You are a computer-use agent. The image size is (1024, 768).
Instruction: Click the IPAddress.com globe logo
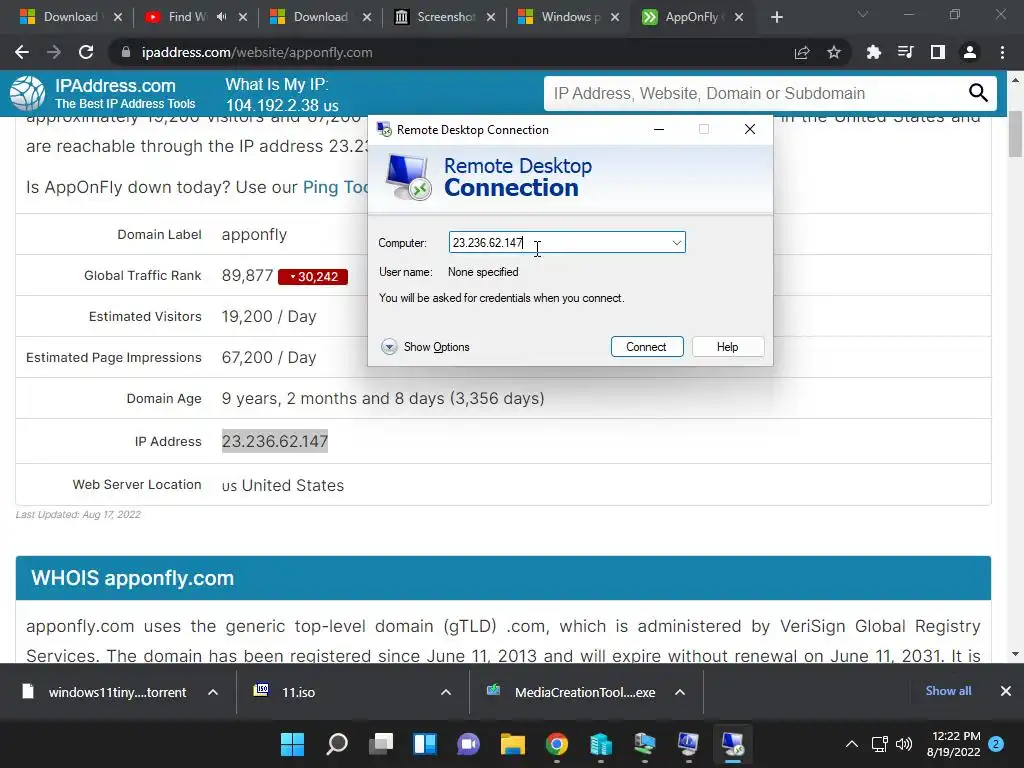point(27,93)
